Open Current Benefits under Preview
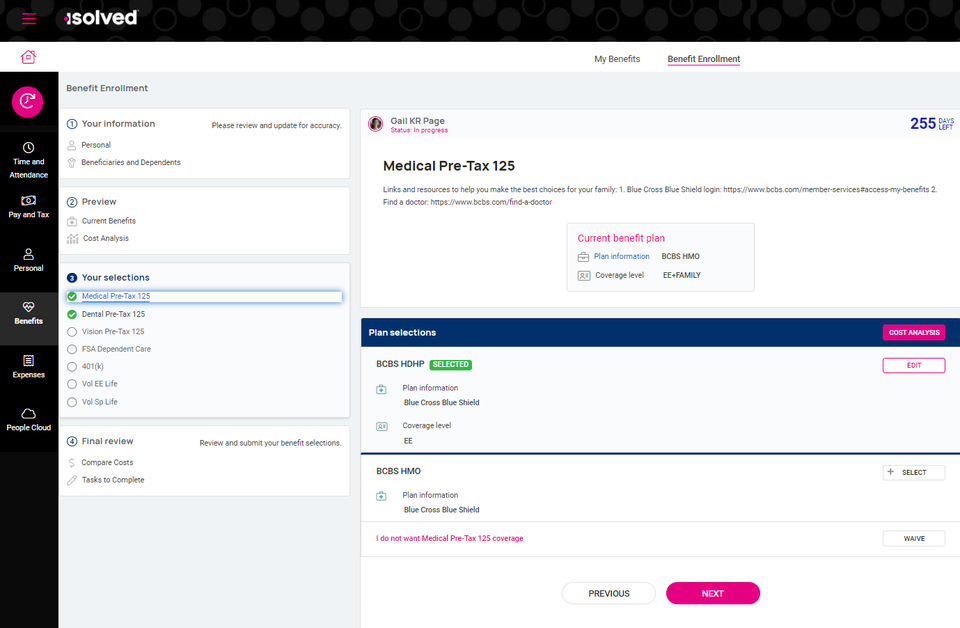Viewport: 960px width, 628px height. 109,221
